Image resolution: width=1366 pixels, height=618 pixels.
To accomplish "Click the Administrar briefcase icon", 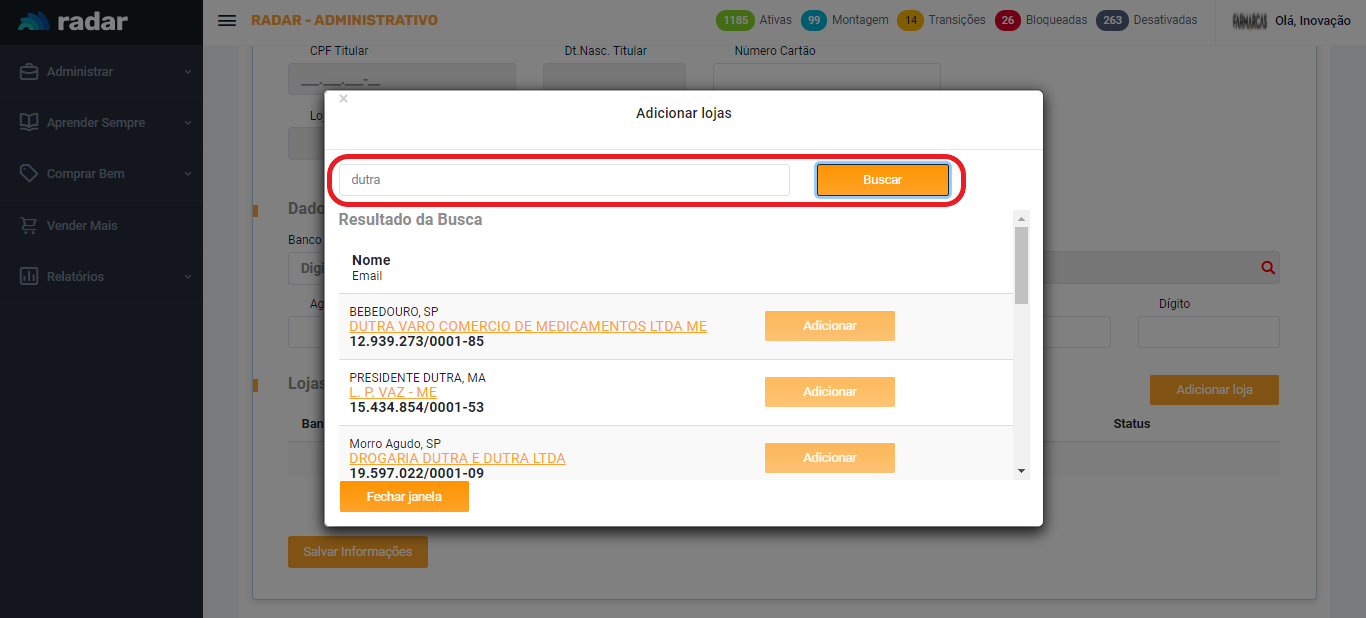I will tap(29, 72).
